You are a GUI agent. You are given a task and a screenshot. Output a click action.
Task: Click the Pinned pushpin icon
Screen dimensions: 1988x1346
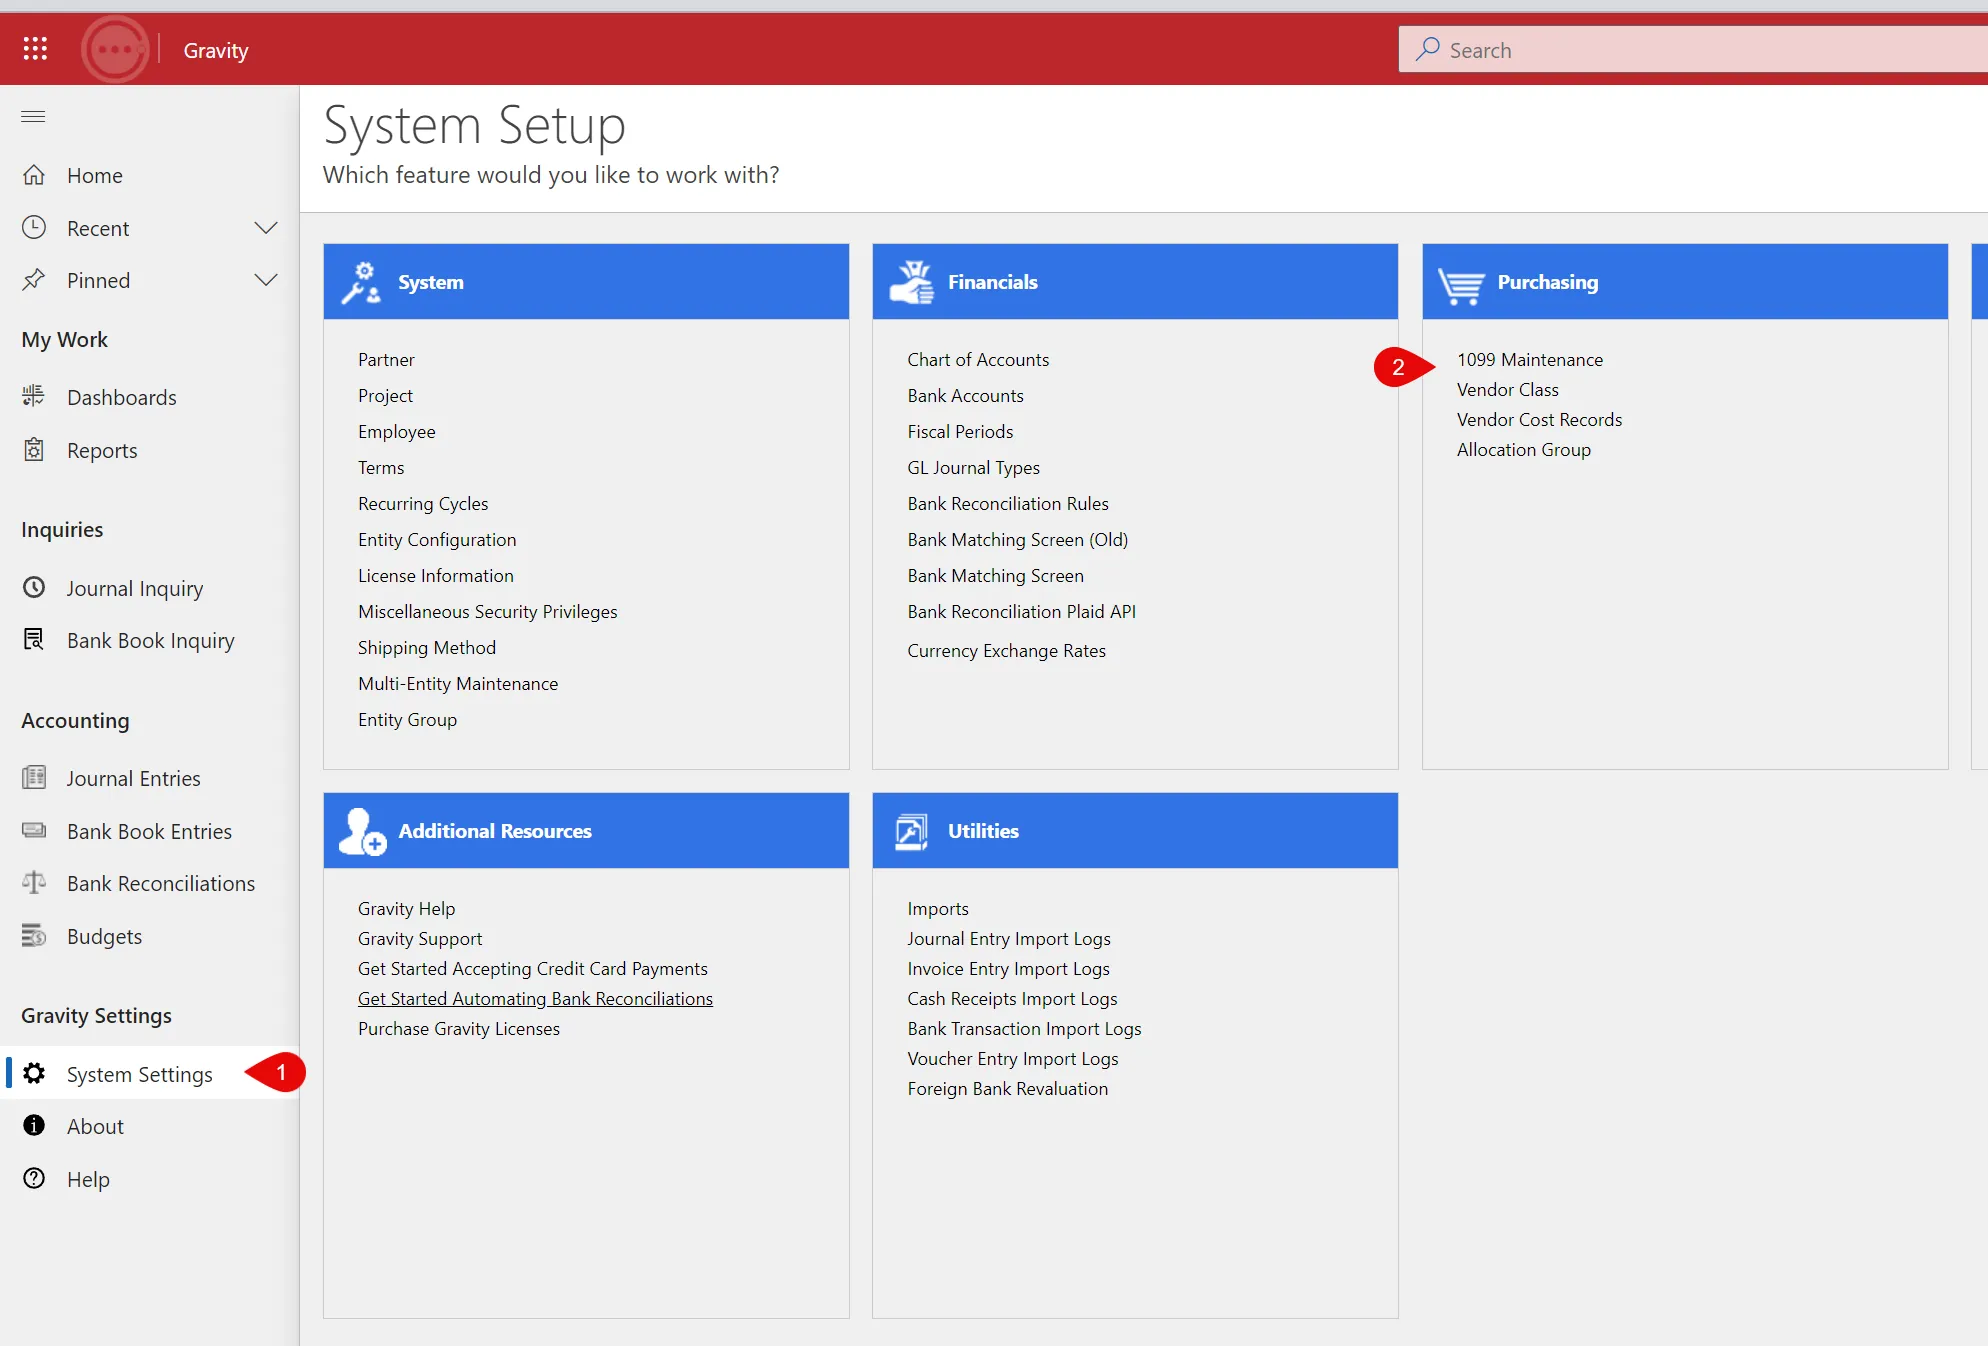(34, 280)
